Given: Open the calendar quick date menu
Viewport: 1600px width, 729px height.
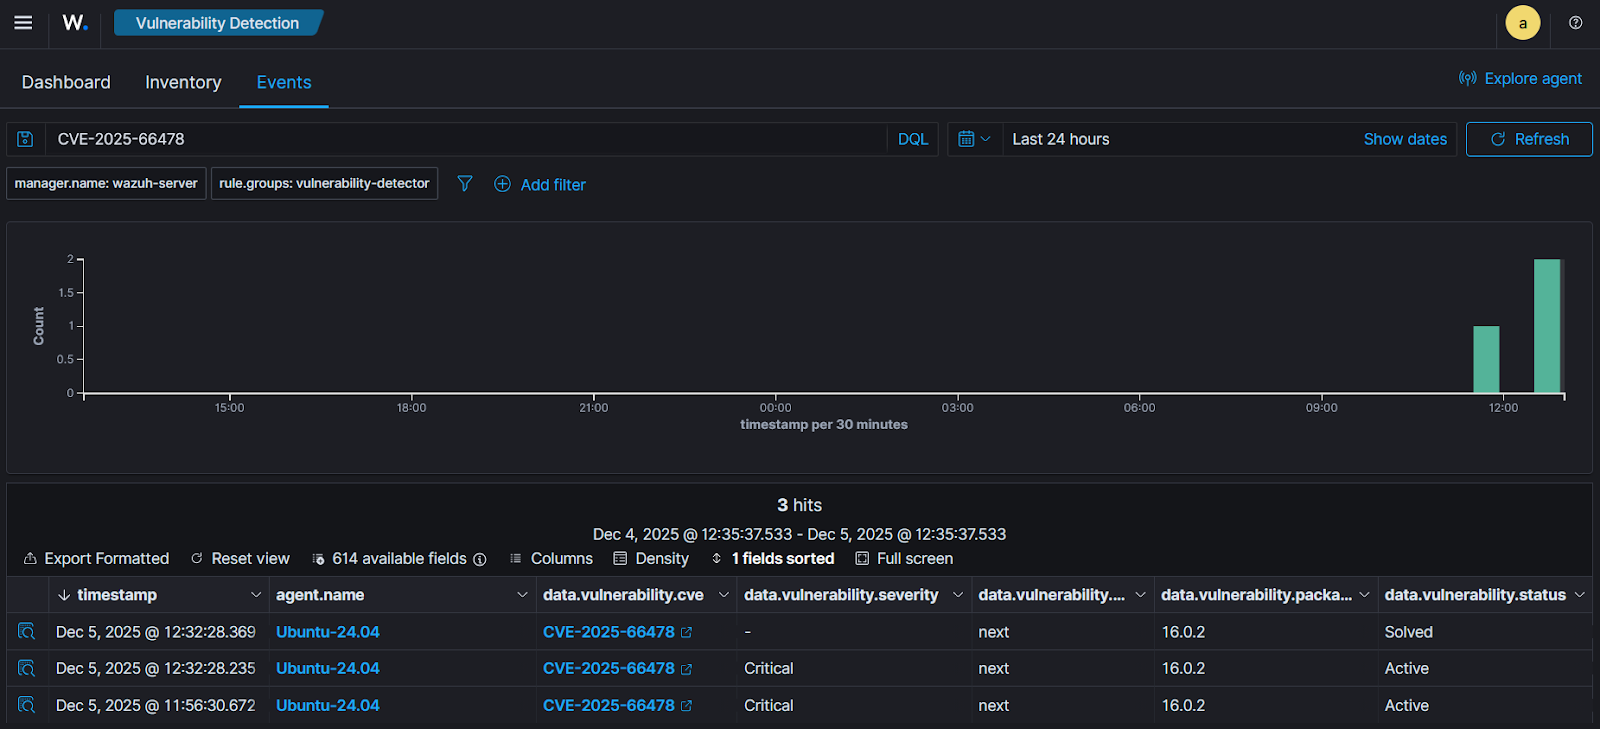Looking at the screenshot, I should pyautogui.click(x=974, y=139).
